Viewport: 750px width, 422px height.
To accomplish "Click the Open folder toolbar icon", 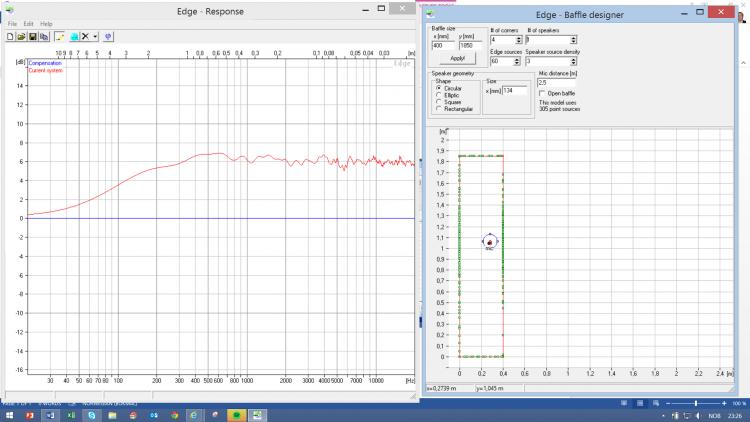I will (21, 36).
